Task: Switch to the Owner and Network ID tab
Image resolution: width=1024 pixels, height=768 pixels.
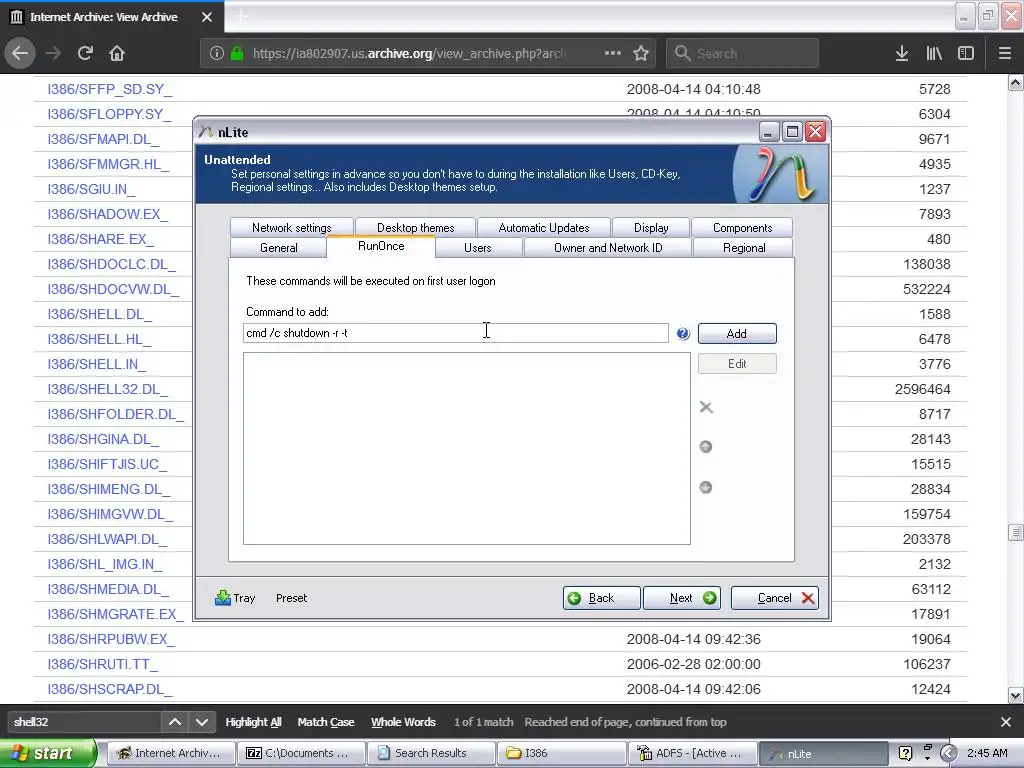Action: [x=608, y=248]
